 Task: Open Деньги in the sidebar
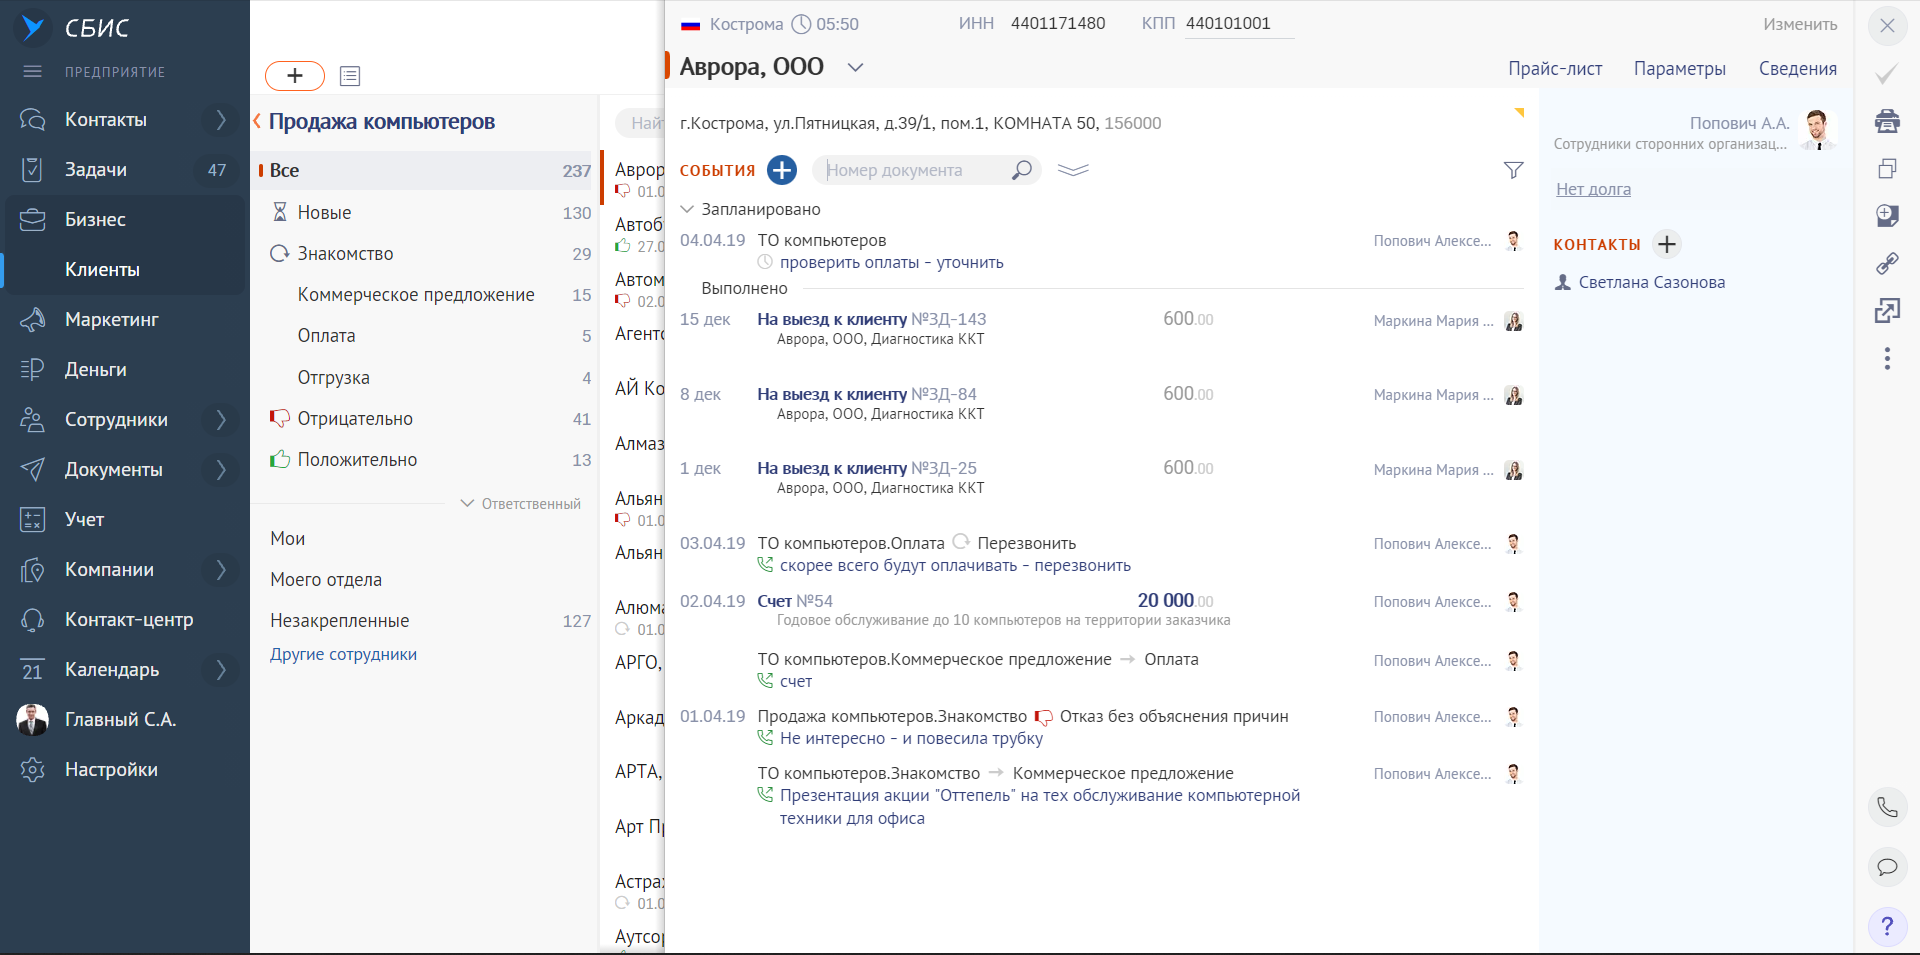96,370
